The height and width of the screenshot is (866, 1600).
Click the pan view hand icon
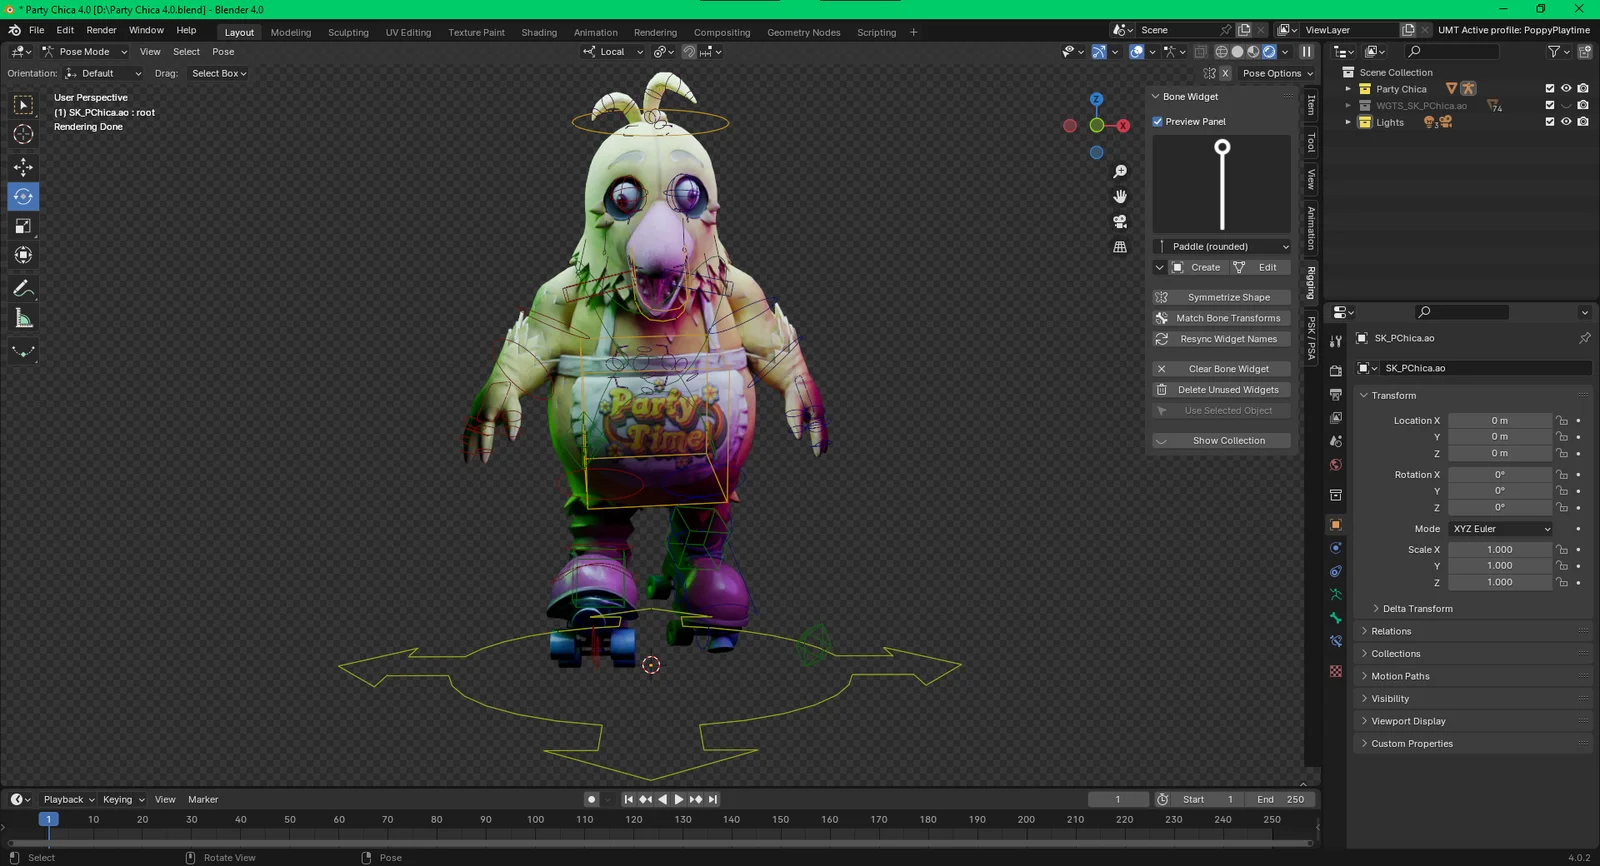[1120, 197]
